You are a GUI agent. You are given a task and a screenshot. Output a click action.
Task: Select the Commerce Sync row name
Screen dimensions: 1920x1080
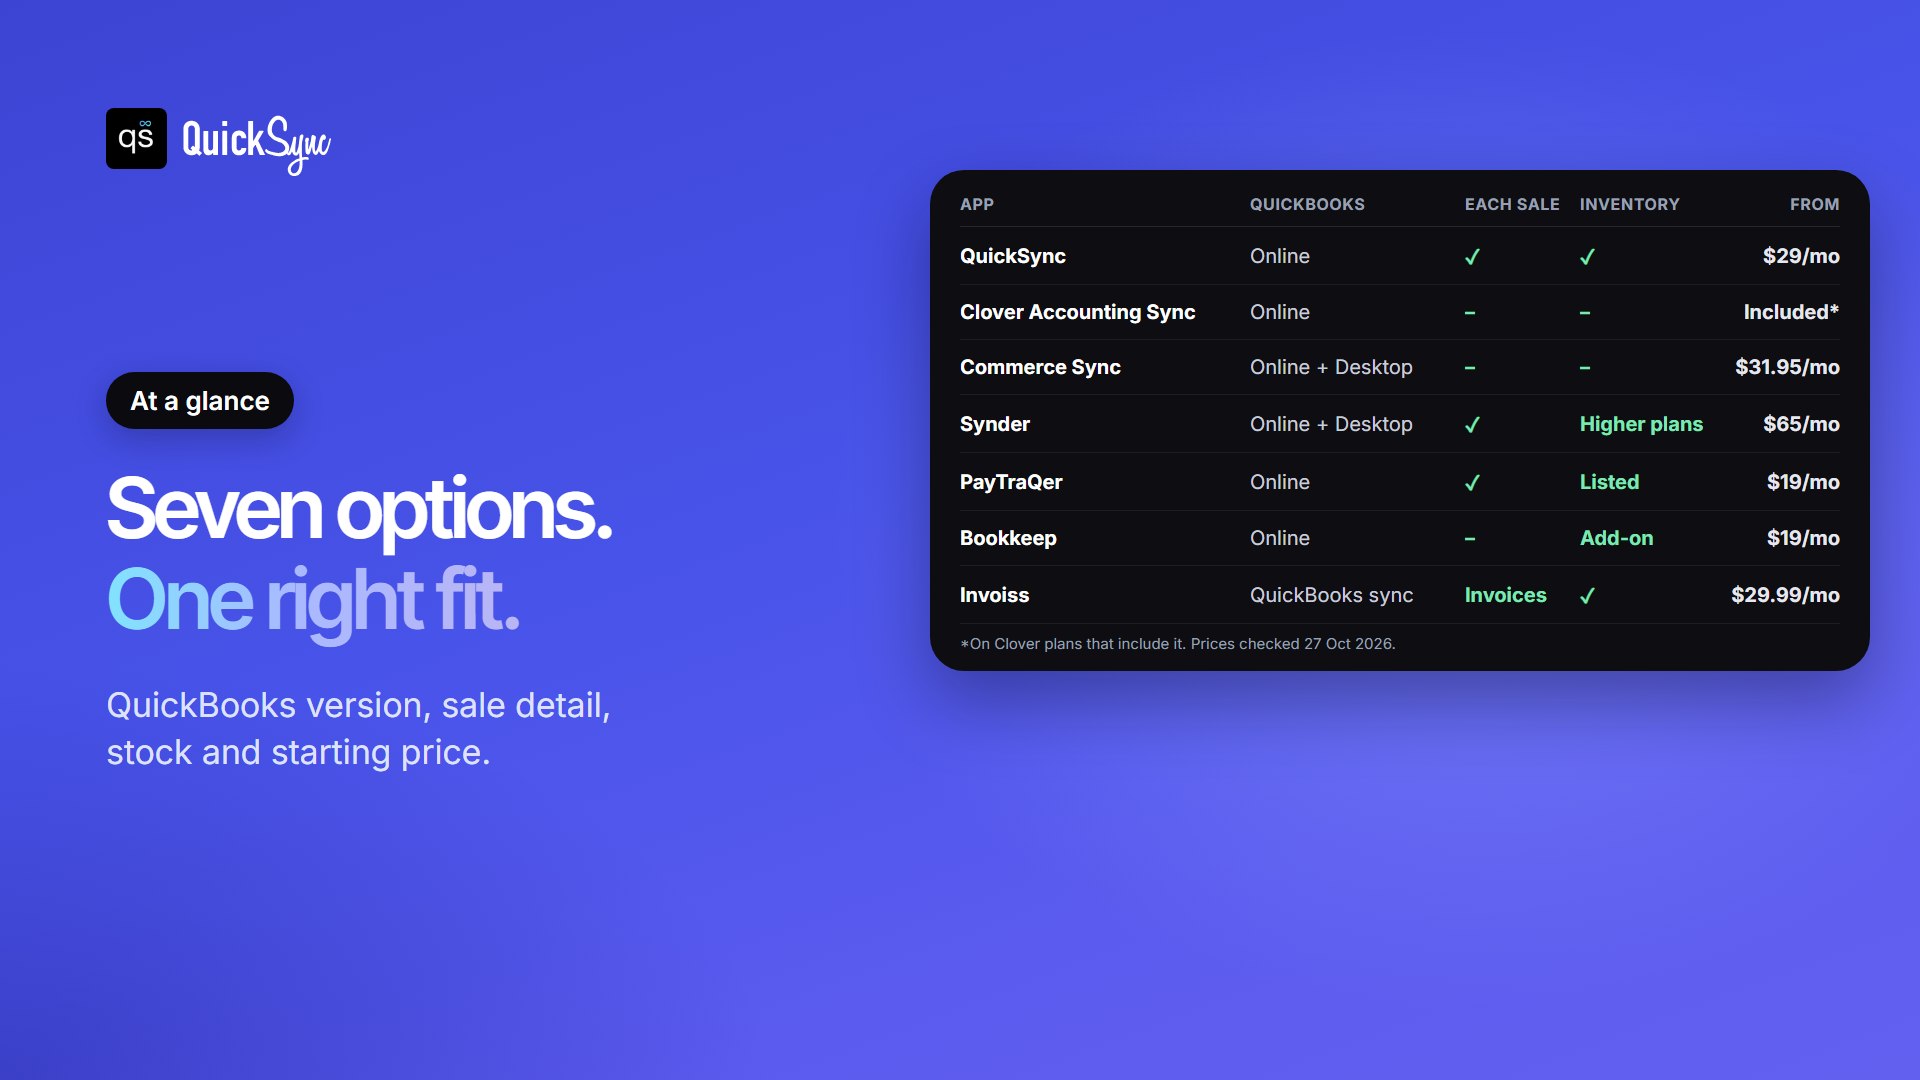[x=1040, y=367]
